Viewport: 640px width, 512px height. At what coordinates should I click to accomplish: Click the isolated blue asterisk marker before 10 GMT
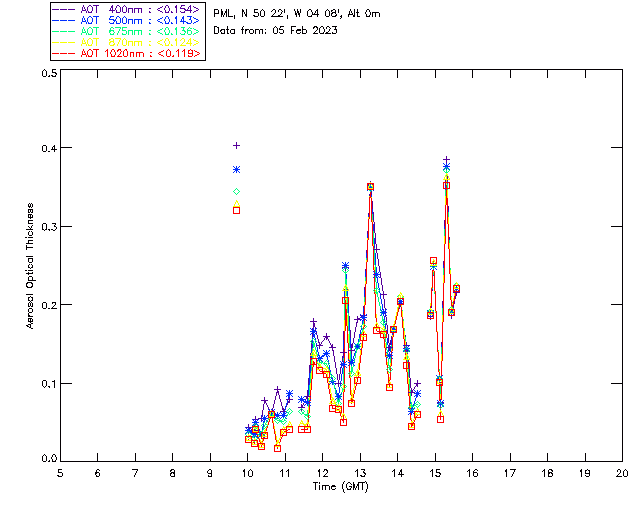coord(236,169)
